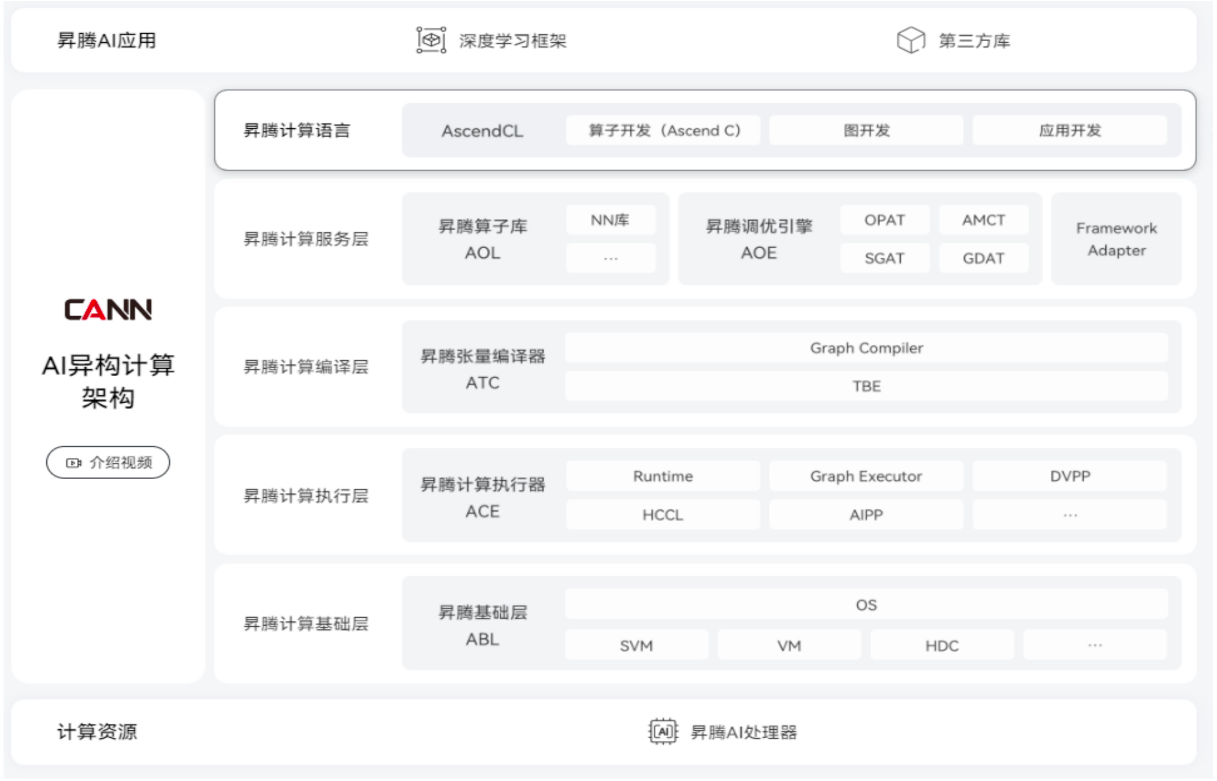Click the video icon in 介绍视频 button
Image resolution: width=1217 pixels, height=781 pixels.
[72, 463]
